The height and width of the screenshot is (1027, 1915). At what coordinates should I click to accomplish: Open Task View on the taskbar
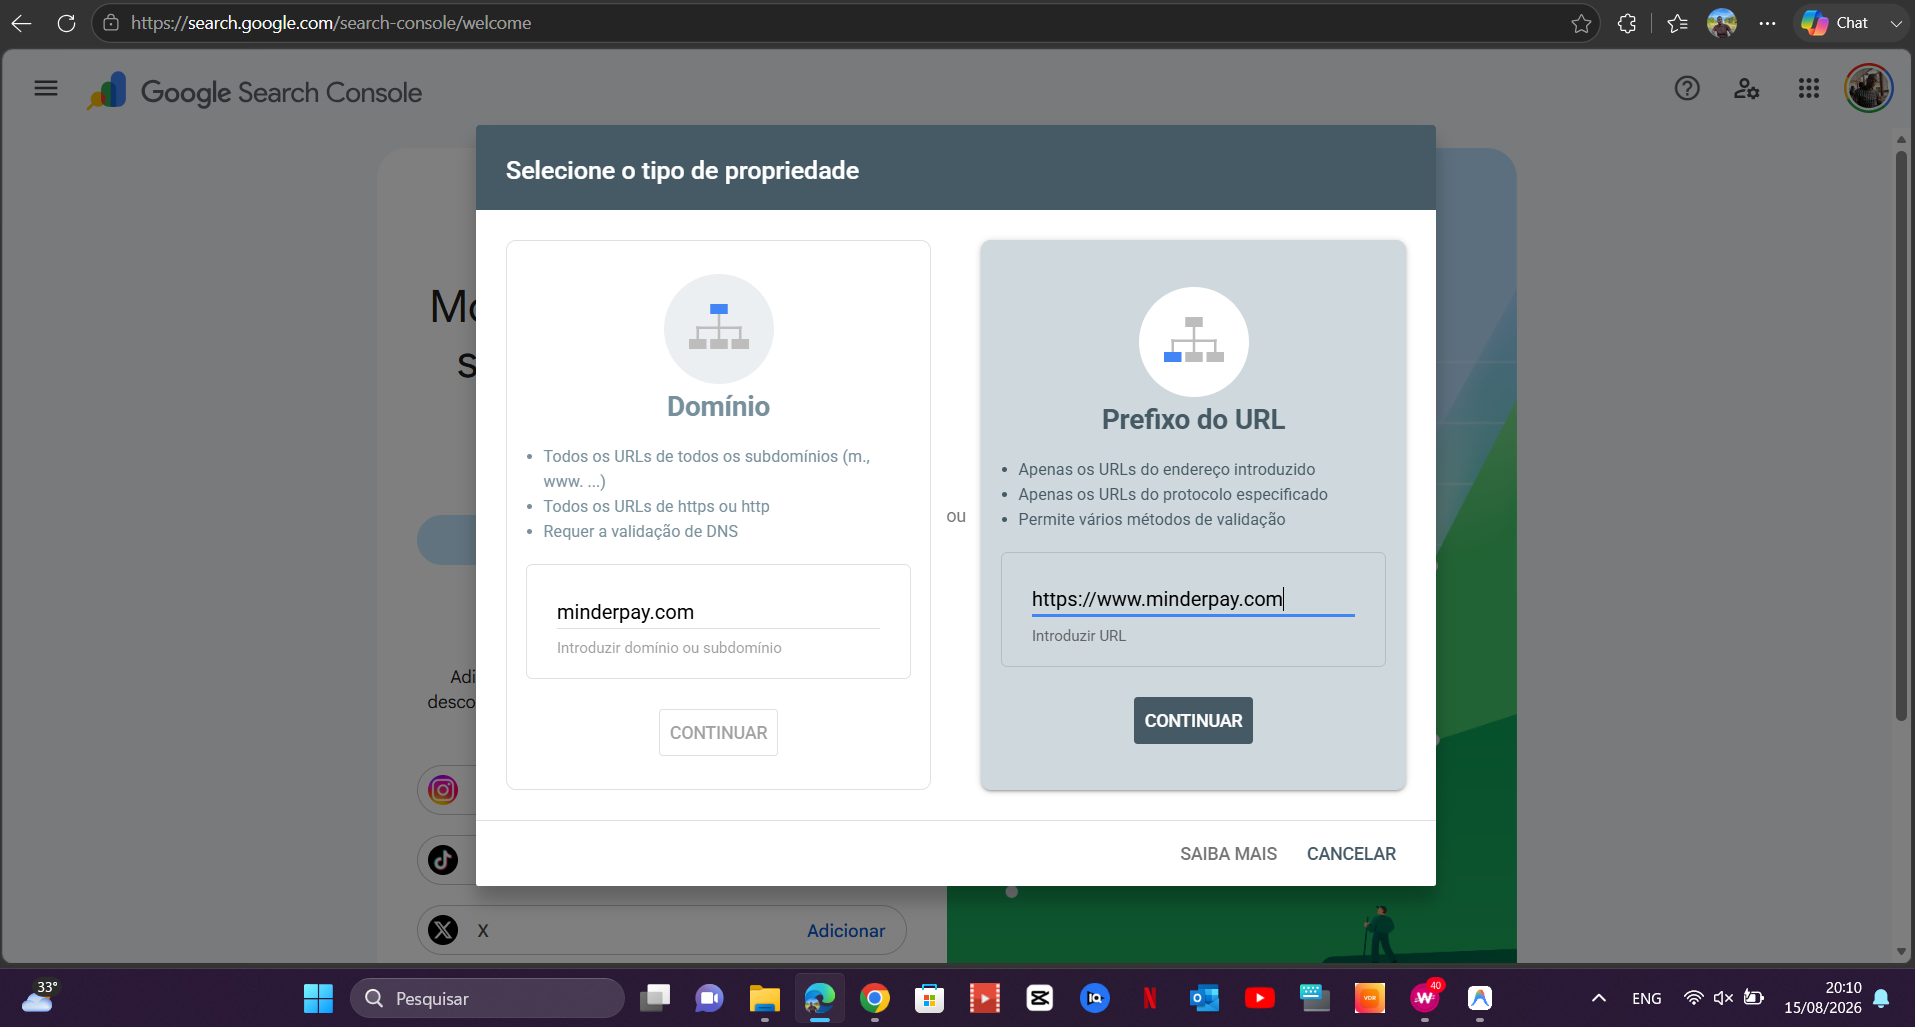click(655, 998)
